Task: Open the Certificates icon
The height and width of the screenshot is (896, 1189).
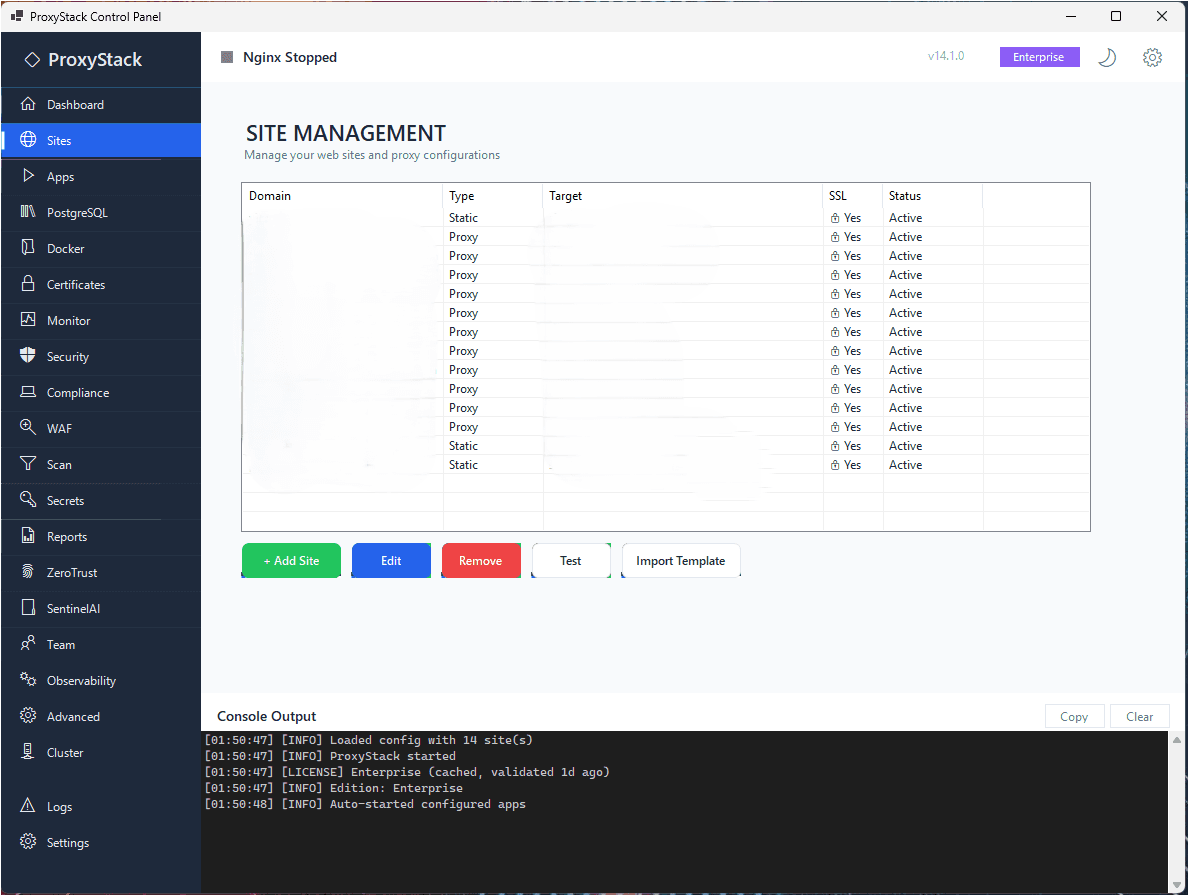Action: [27, 284]
